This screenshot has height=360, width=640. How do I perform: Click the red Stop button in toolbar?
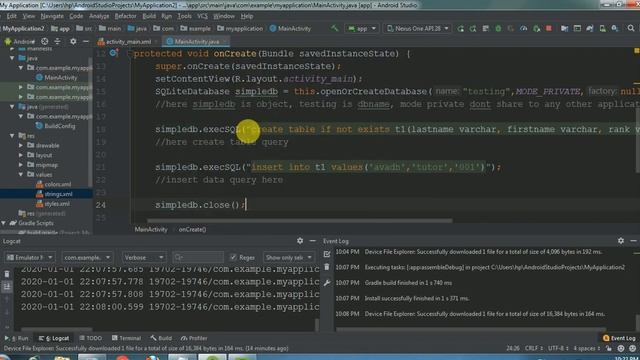tap(549, 28)
